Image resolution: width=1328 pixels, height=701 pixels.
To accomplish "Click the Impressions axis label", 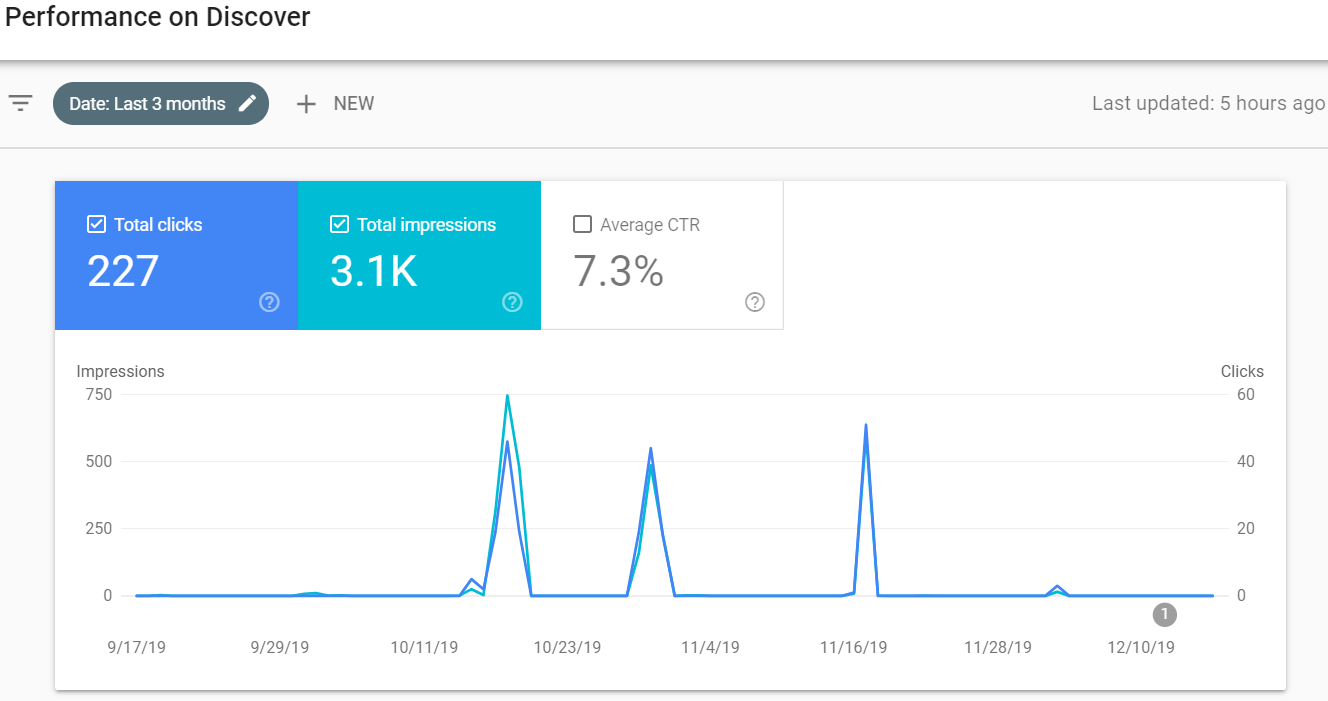I will (x=120, y=371).
